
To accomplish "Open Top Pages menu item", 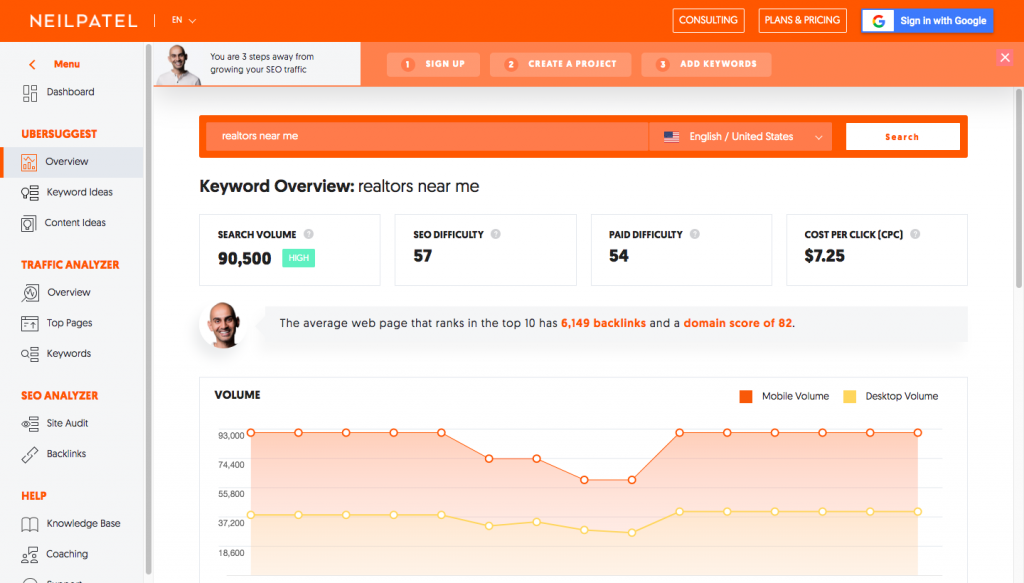I will (69, 323).
